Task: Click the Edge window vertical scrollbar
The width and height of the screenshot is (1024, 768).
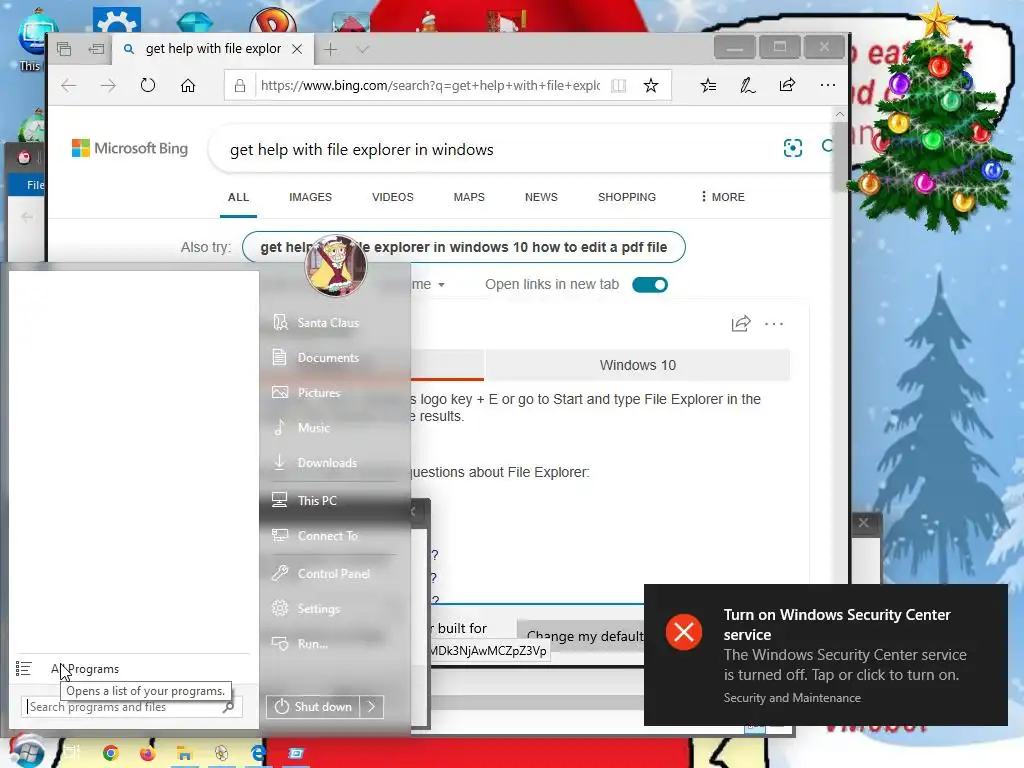Action: pyautogui.click(x=840, y=157)
